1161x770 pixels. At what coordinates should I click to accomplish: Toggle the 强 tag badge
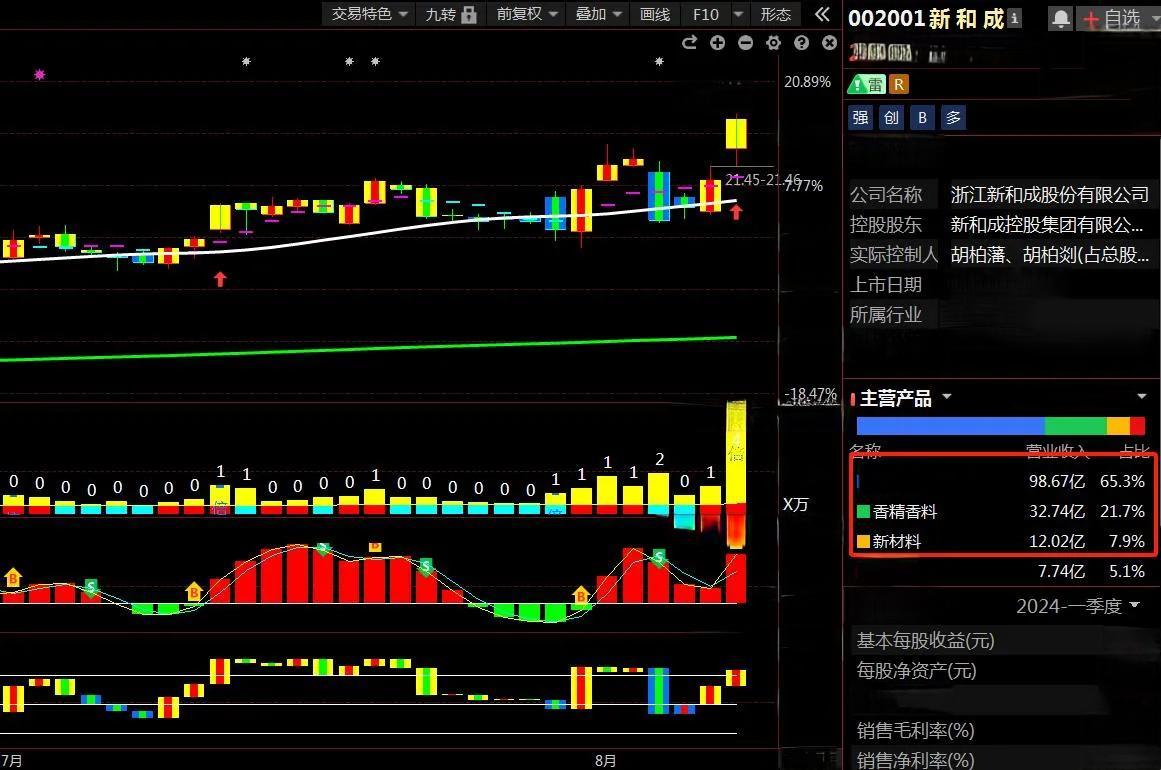[860, 118]
